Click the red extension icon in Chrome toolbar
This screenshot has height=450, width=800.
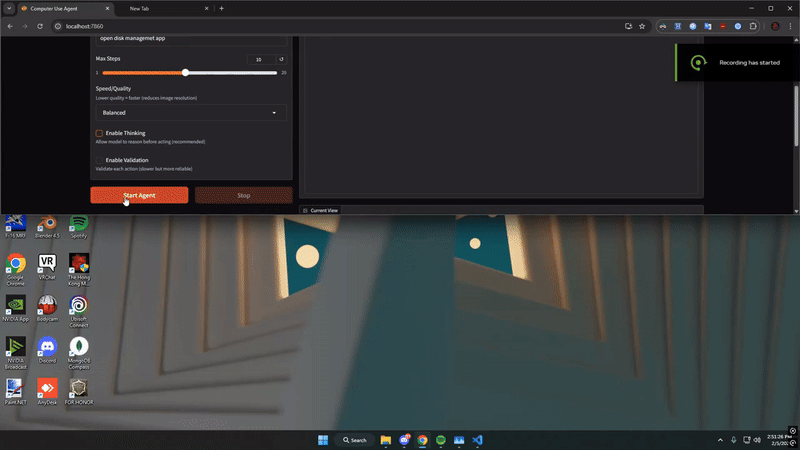[x=723, y=26]
